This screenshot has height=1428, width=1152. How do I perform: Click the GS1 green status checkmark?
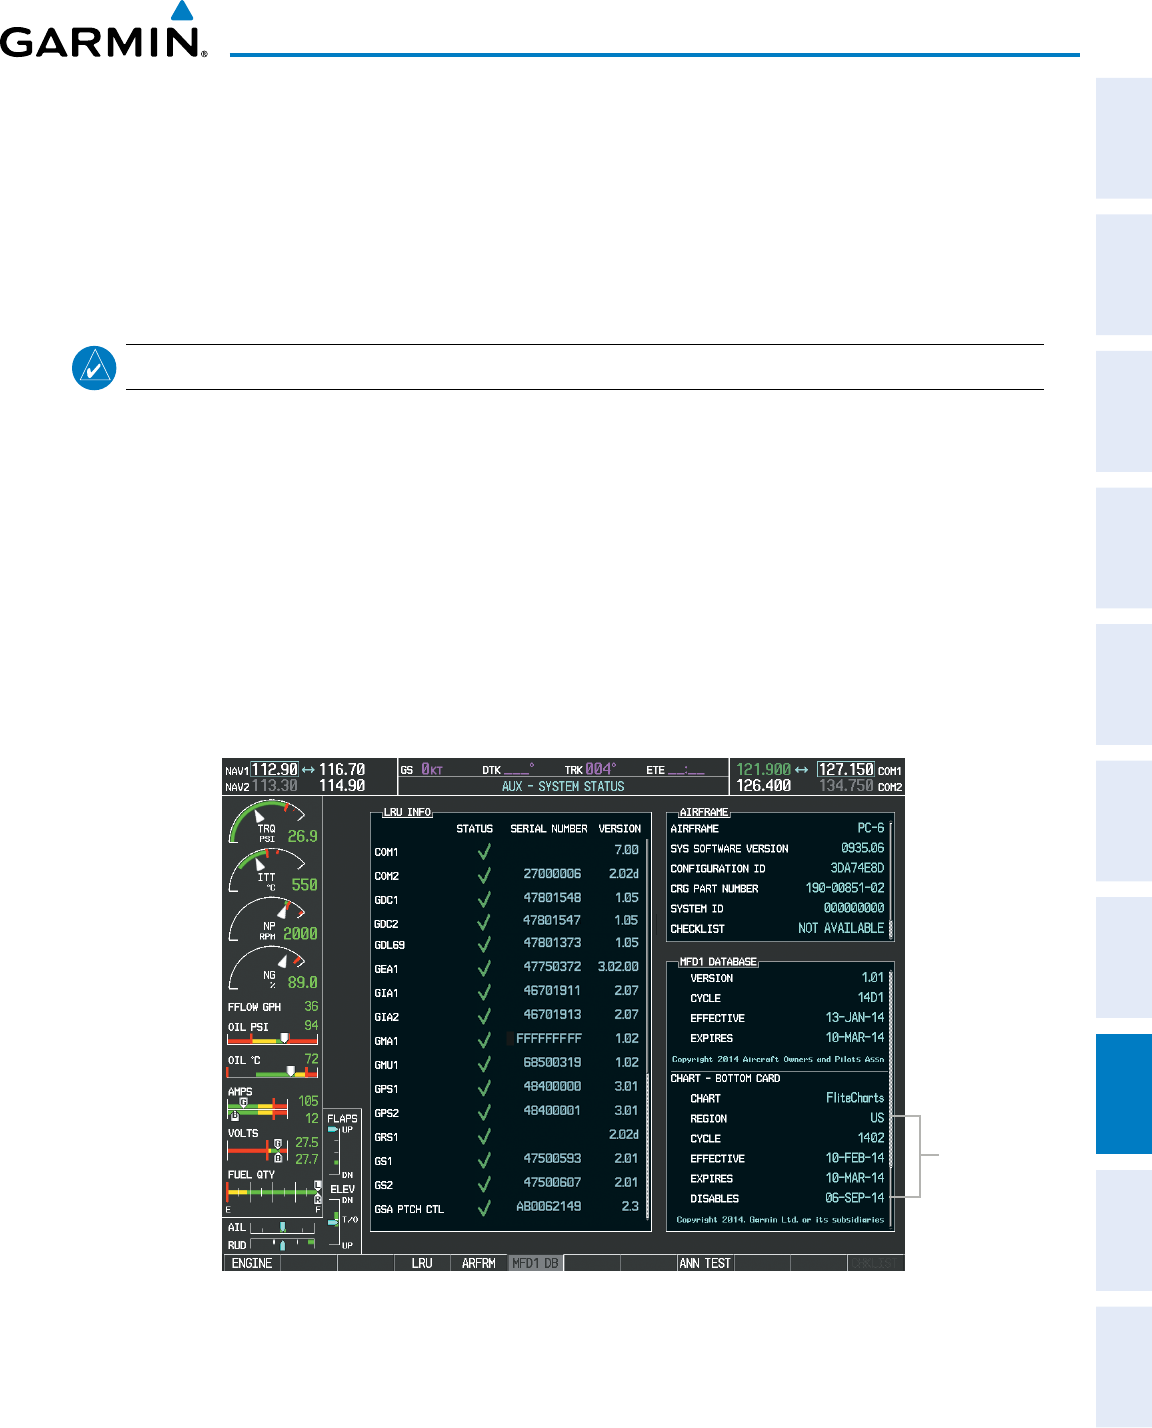(484, 1161)
